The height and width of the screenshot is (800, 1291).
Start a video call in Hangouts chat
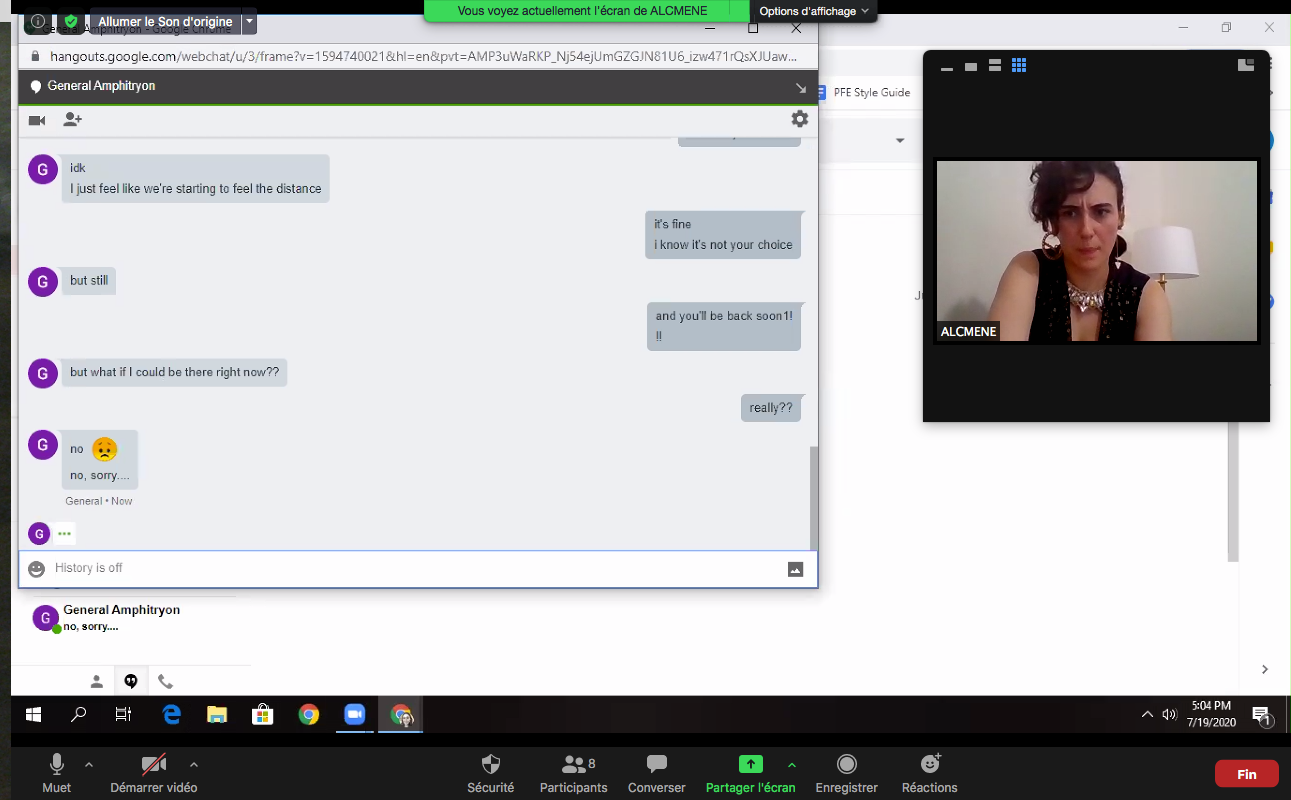coord(37,120)
